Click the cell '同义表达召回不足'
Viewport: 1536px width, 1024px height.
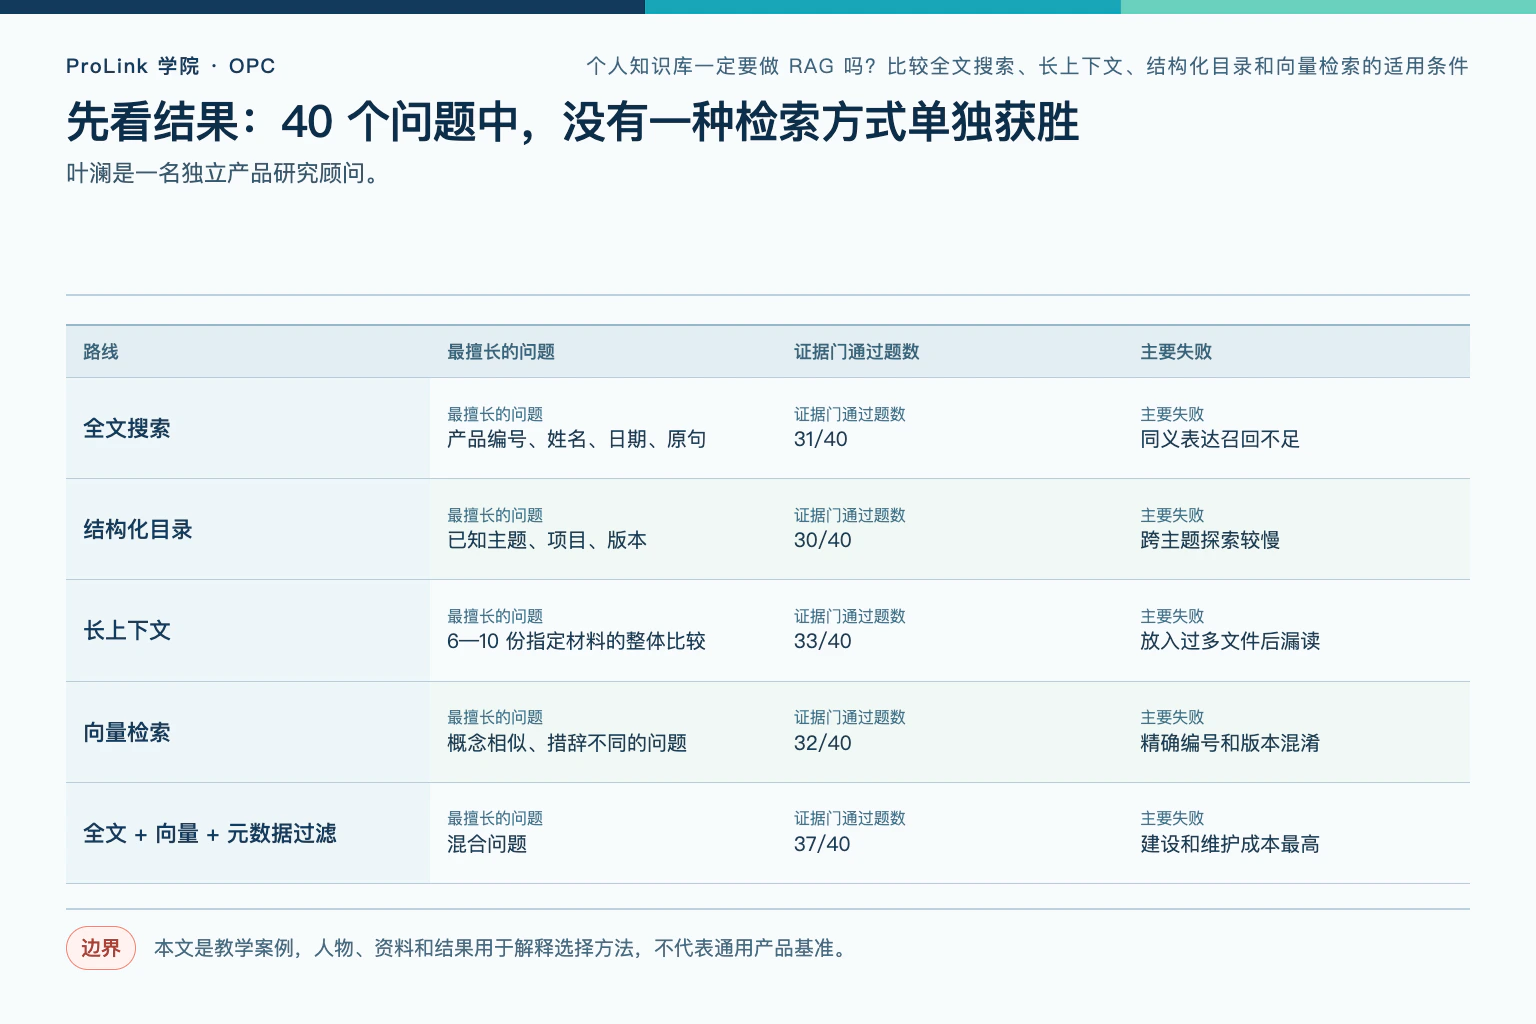click(x=1220, y=439)
